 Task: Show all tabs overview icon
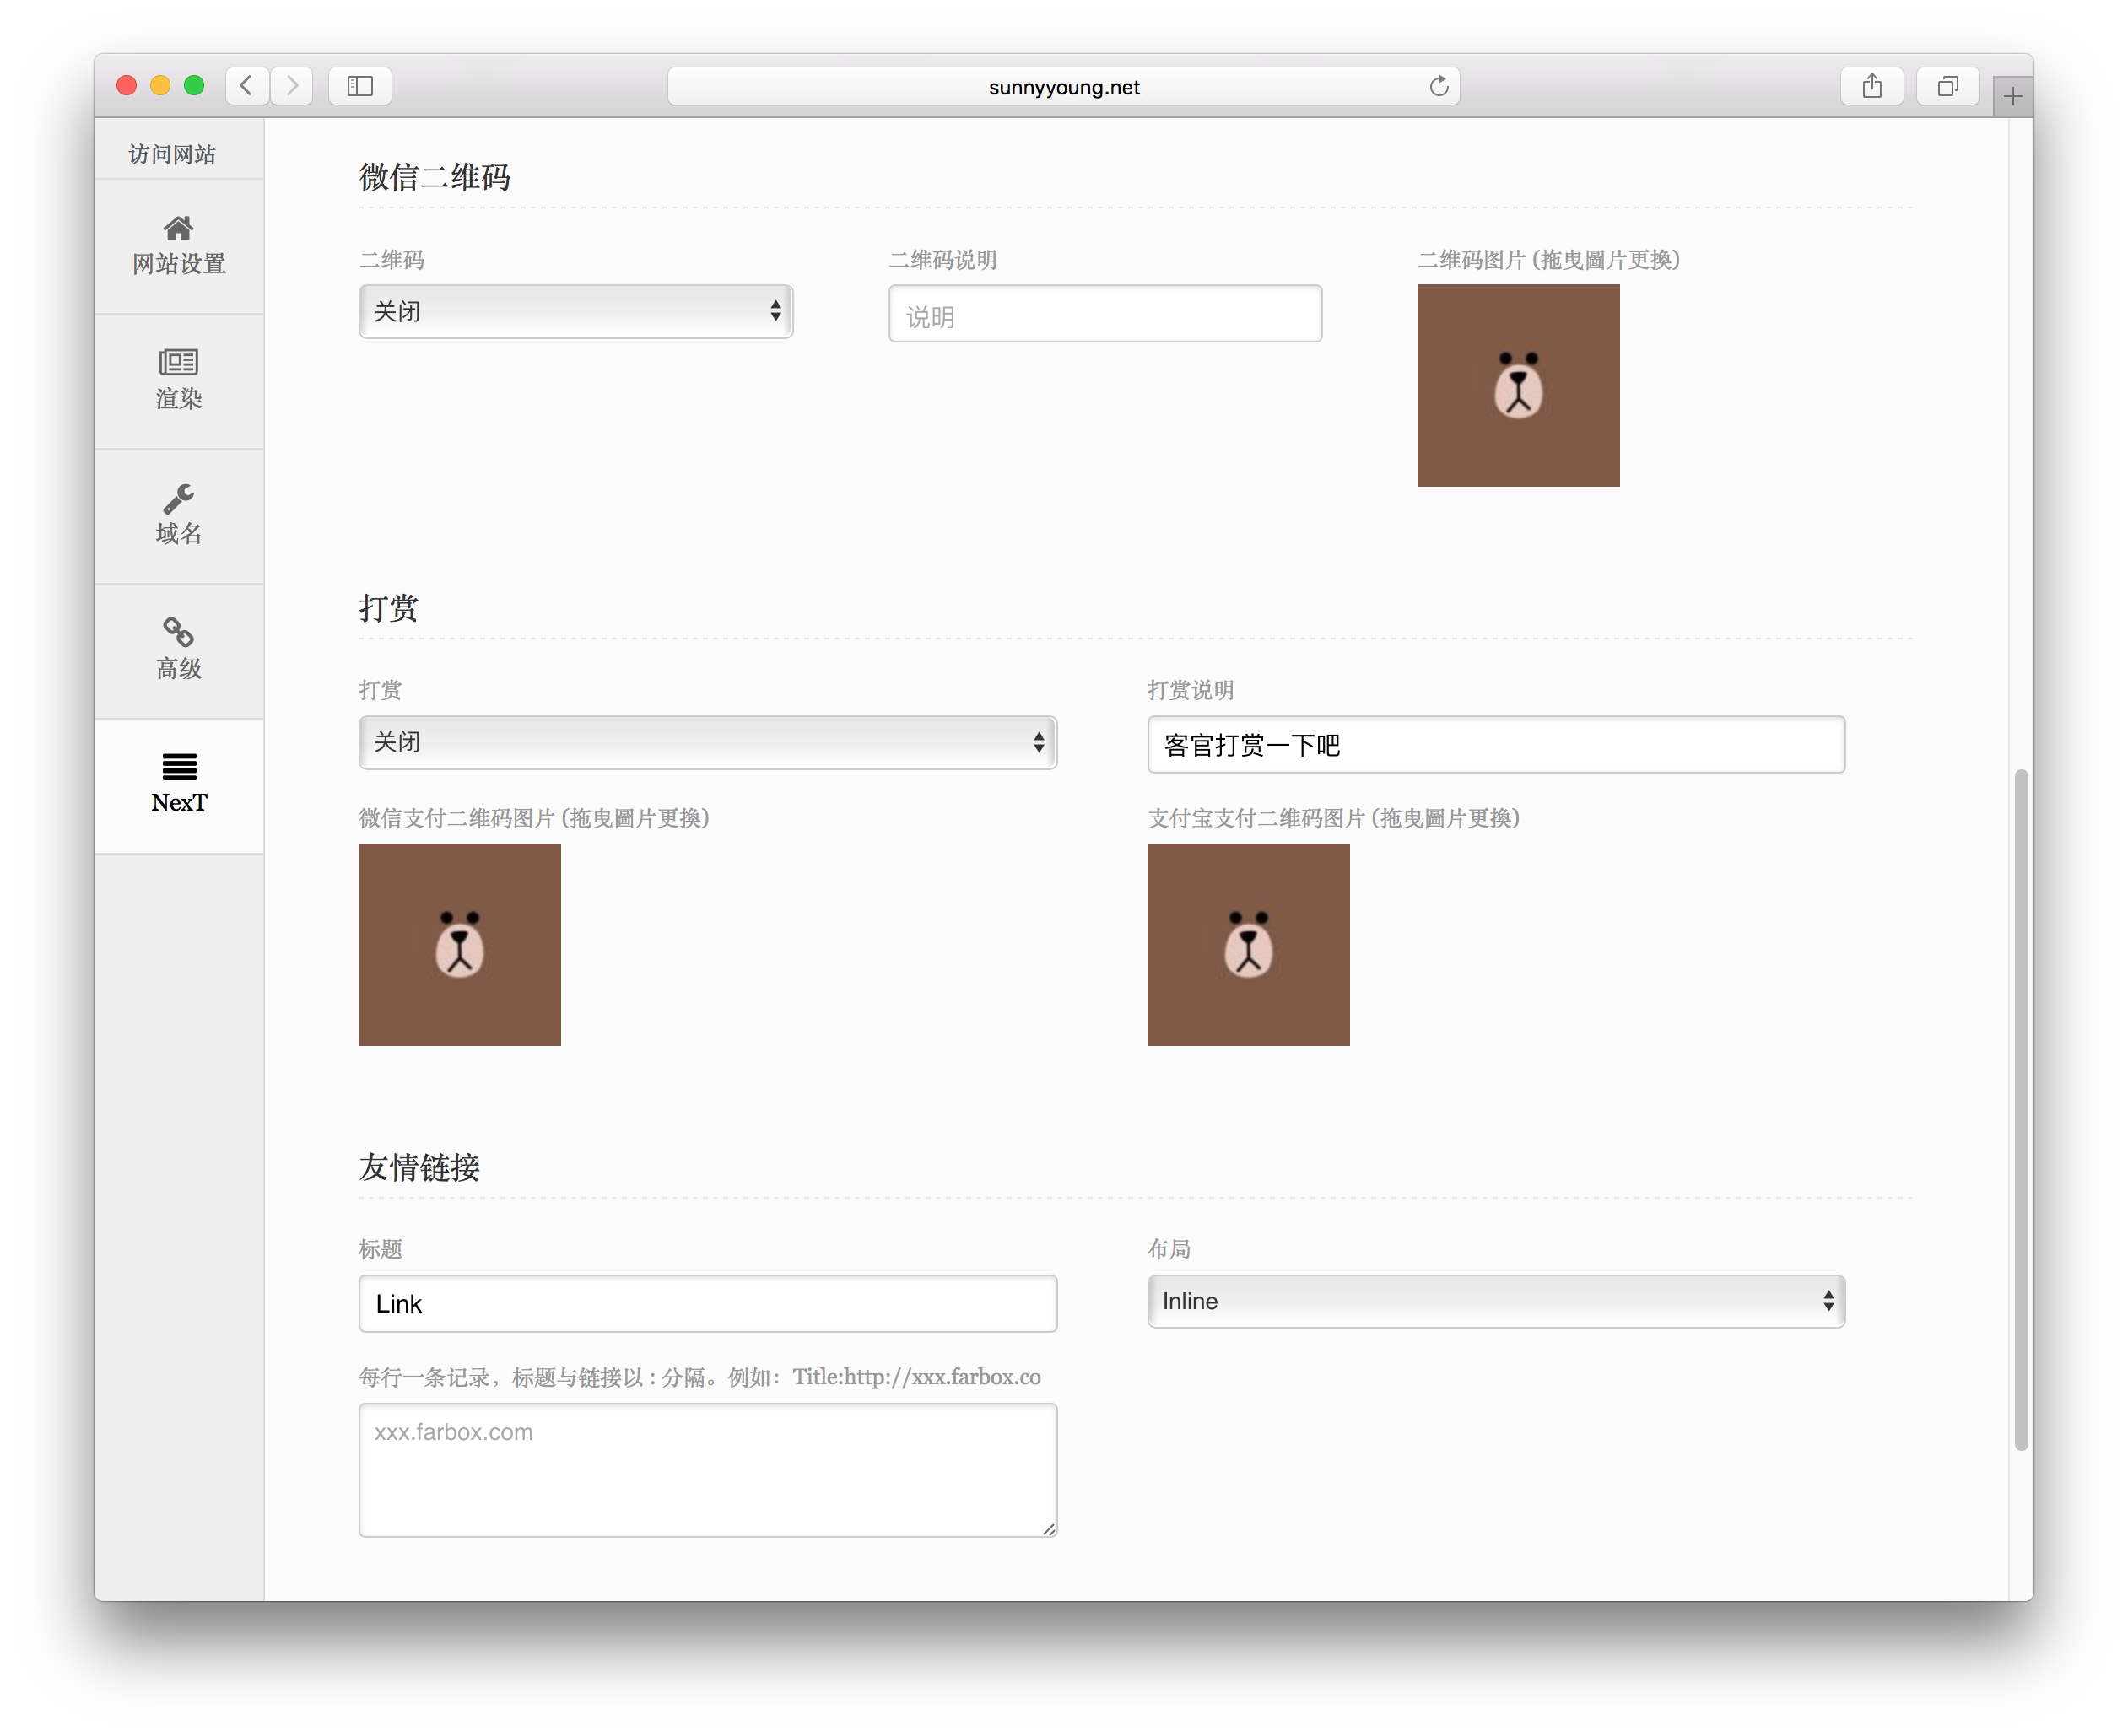[x=1946, y=86]
